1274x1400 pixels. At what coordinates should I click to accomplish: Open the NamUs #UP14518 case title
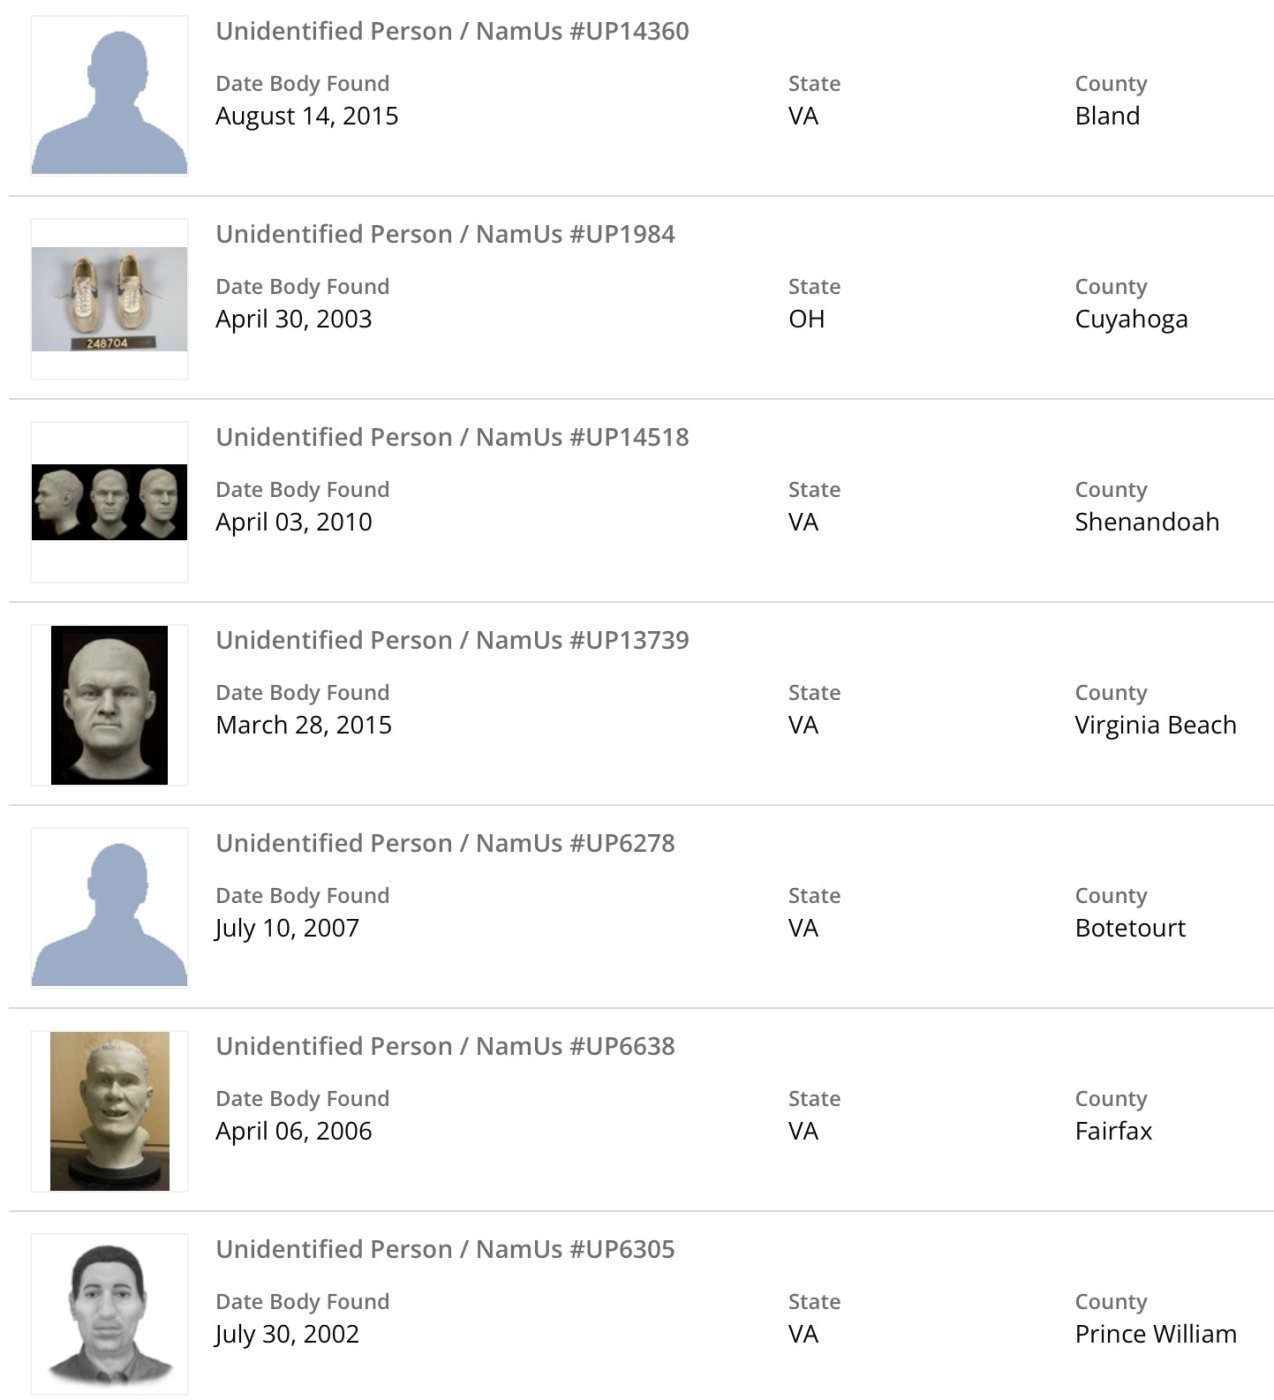[x=452, y=437]
